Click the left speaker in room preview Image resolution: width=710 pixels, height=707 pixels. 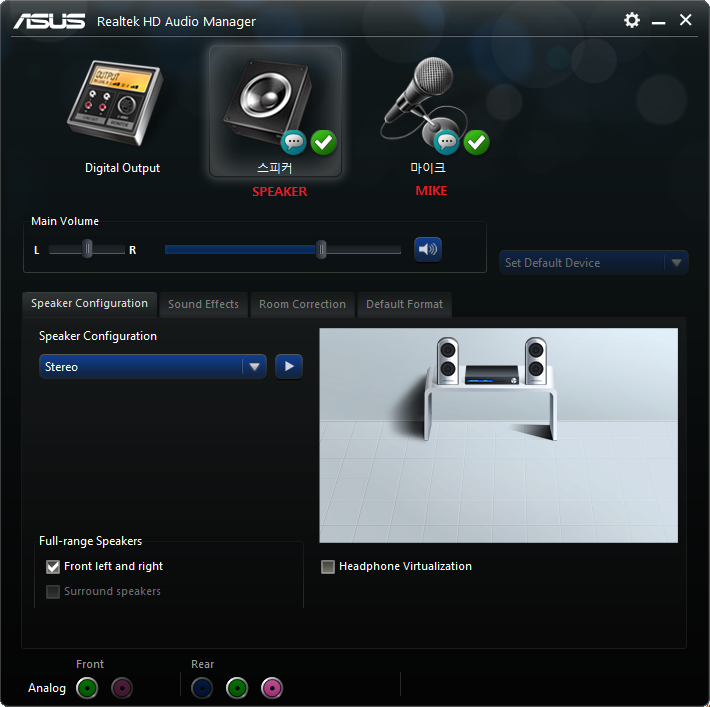tap(447, 361)
